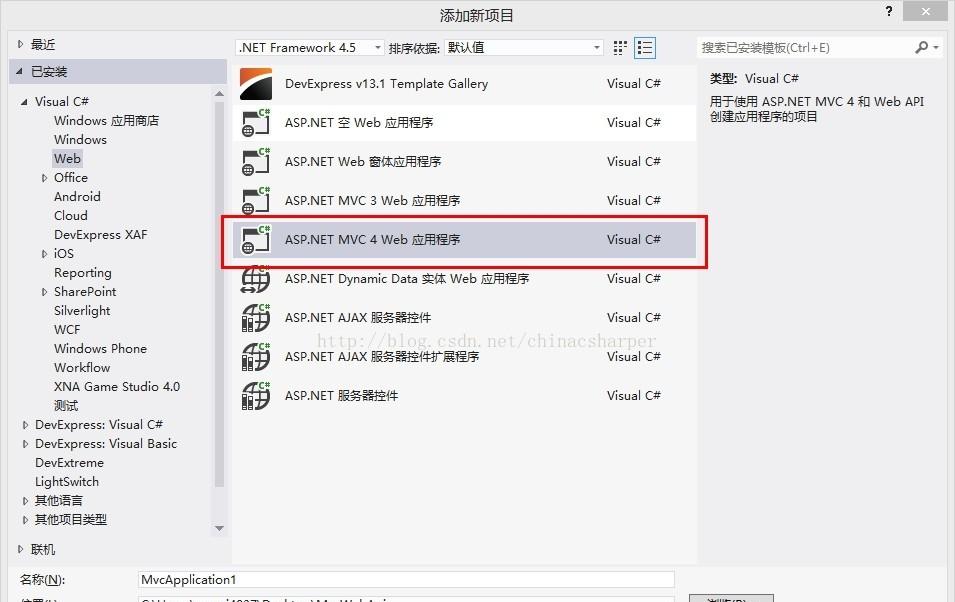
Task: Choose ASP.NET MVC 3 Web 应用程序 text
Action: click(372, 200)
